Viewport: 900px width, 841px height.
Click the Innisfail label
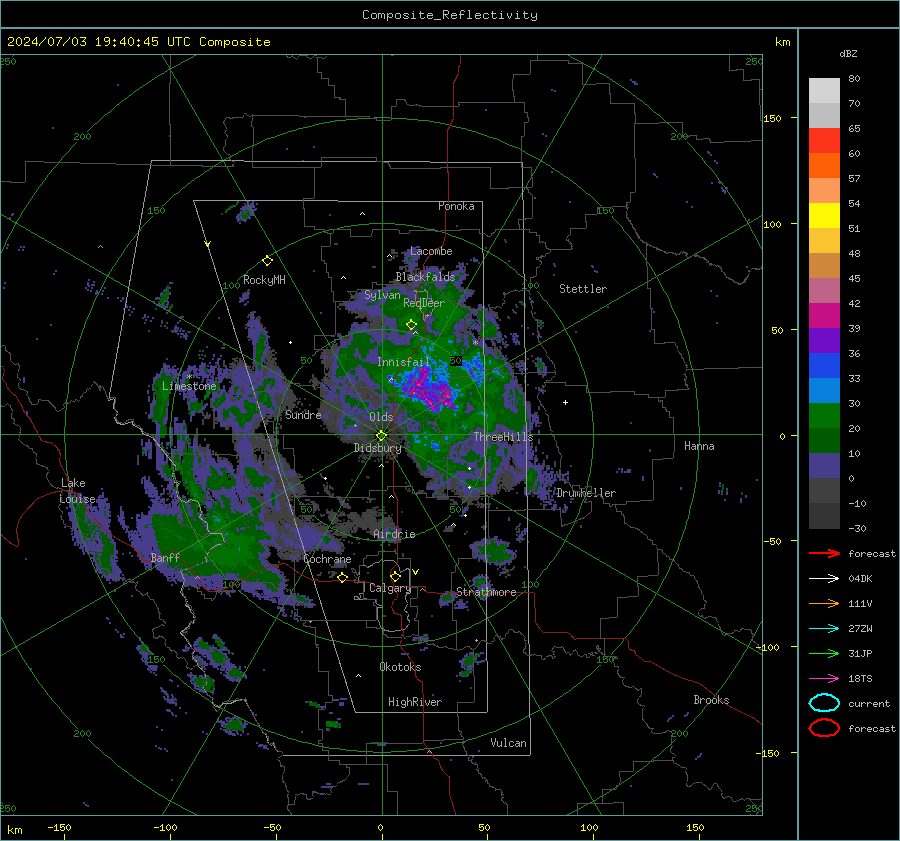pos(404,362)
